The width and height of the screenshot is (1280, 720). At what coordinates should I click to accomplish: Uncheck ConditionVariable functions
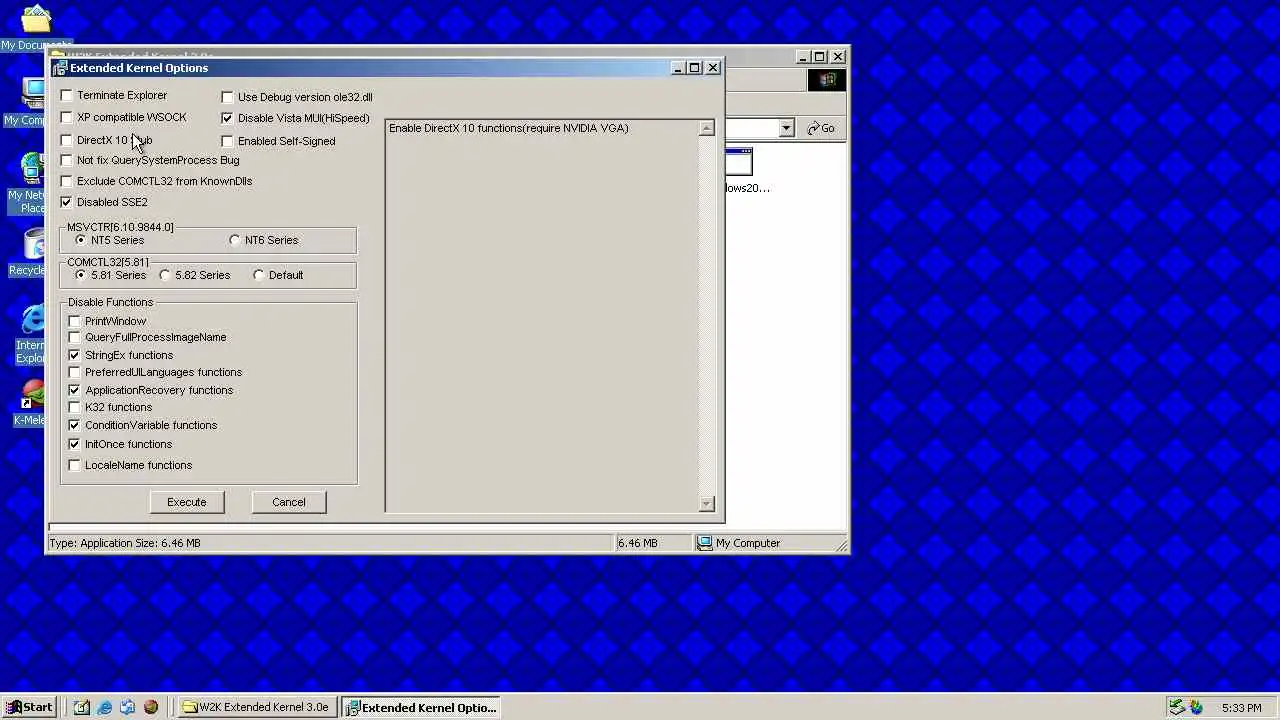tap(75, 425)
